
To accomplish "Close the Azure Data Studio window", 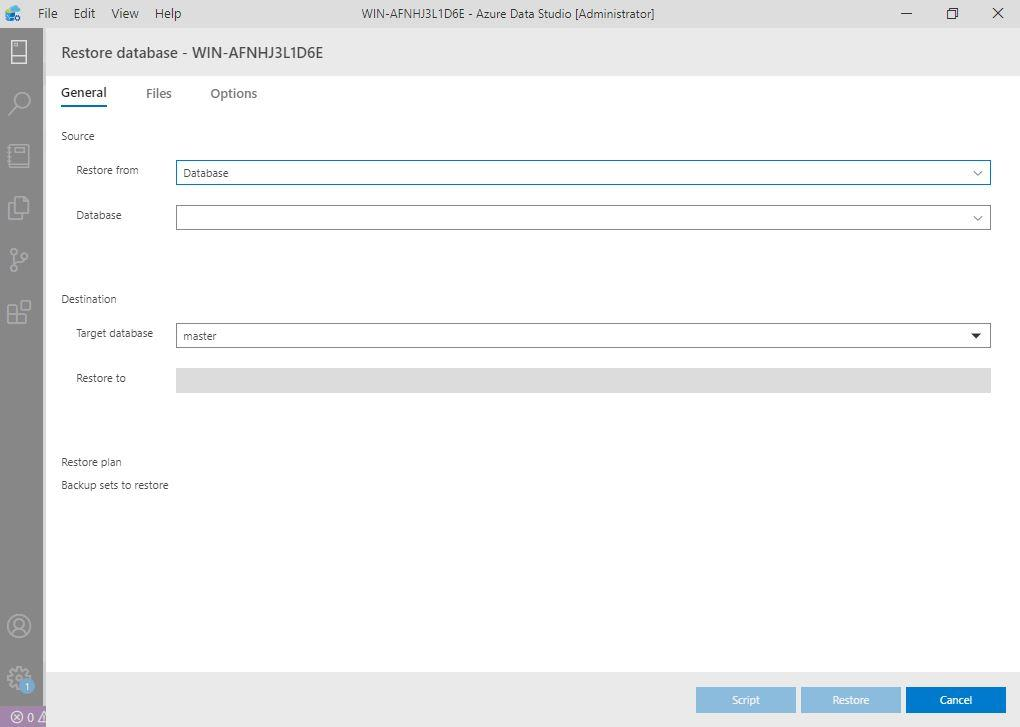I will pos(998,14).
